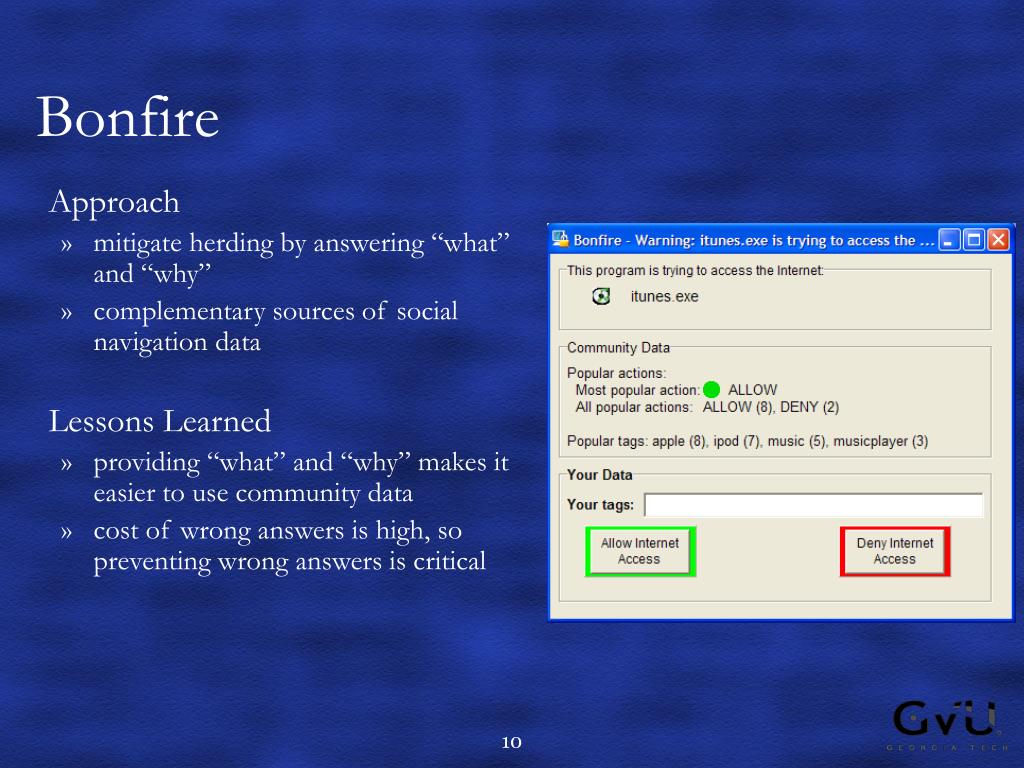Click the Popular tags line
This screenshot has width=1024, height=768.
747,441
